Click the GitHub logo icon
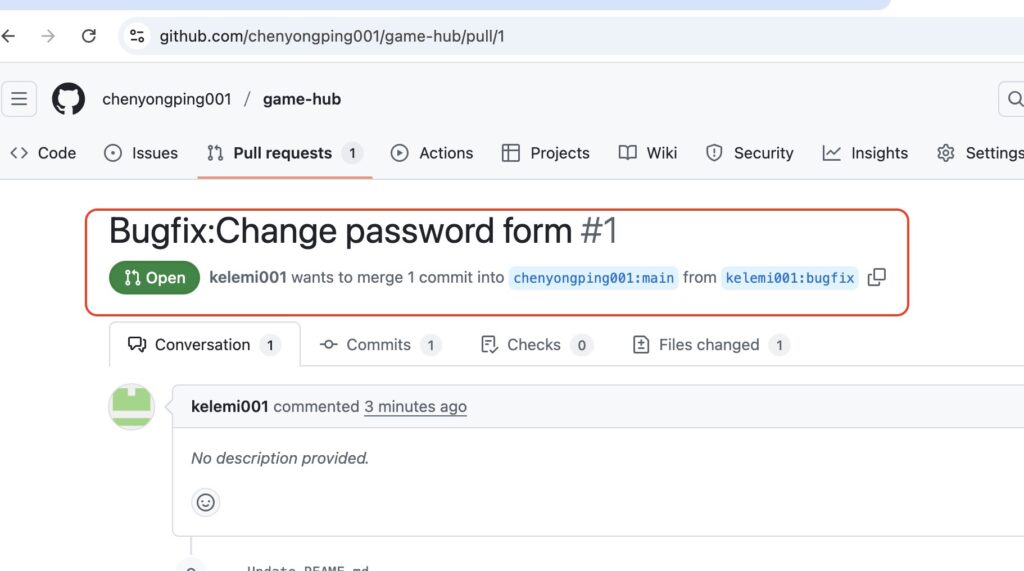The image size is (1024, 571). click(69, 99)
